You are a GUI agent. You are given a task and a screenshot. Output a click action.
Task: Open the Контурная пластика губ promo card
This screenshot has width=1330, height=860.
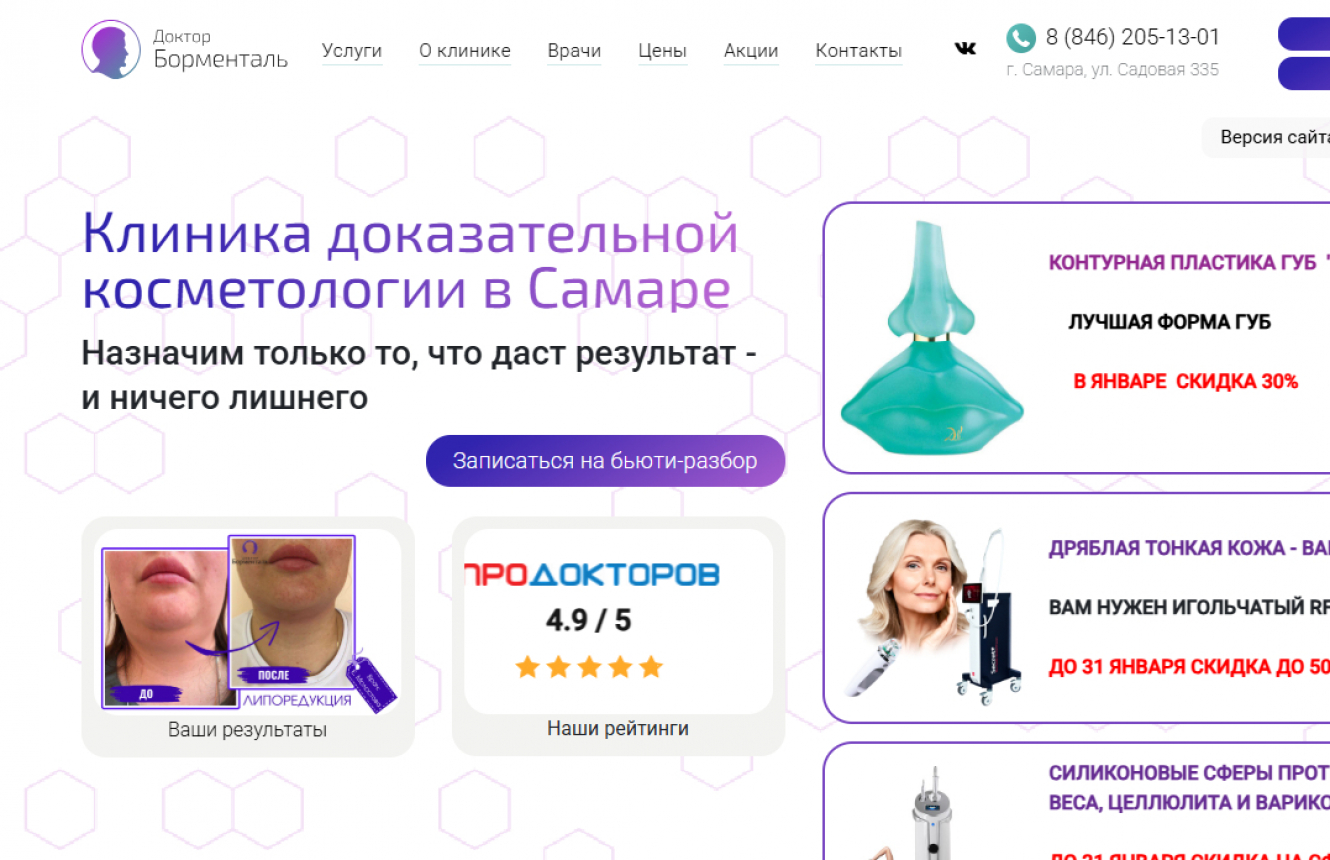tap(1076, 338)
